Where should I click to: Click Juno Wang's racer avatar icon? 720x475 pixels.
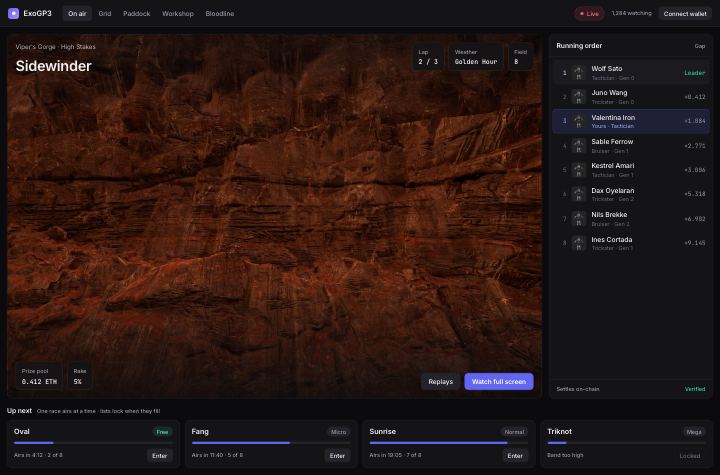[579, 97]
